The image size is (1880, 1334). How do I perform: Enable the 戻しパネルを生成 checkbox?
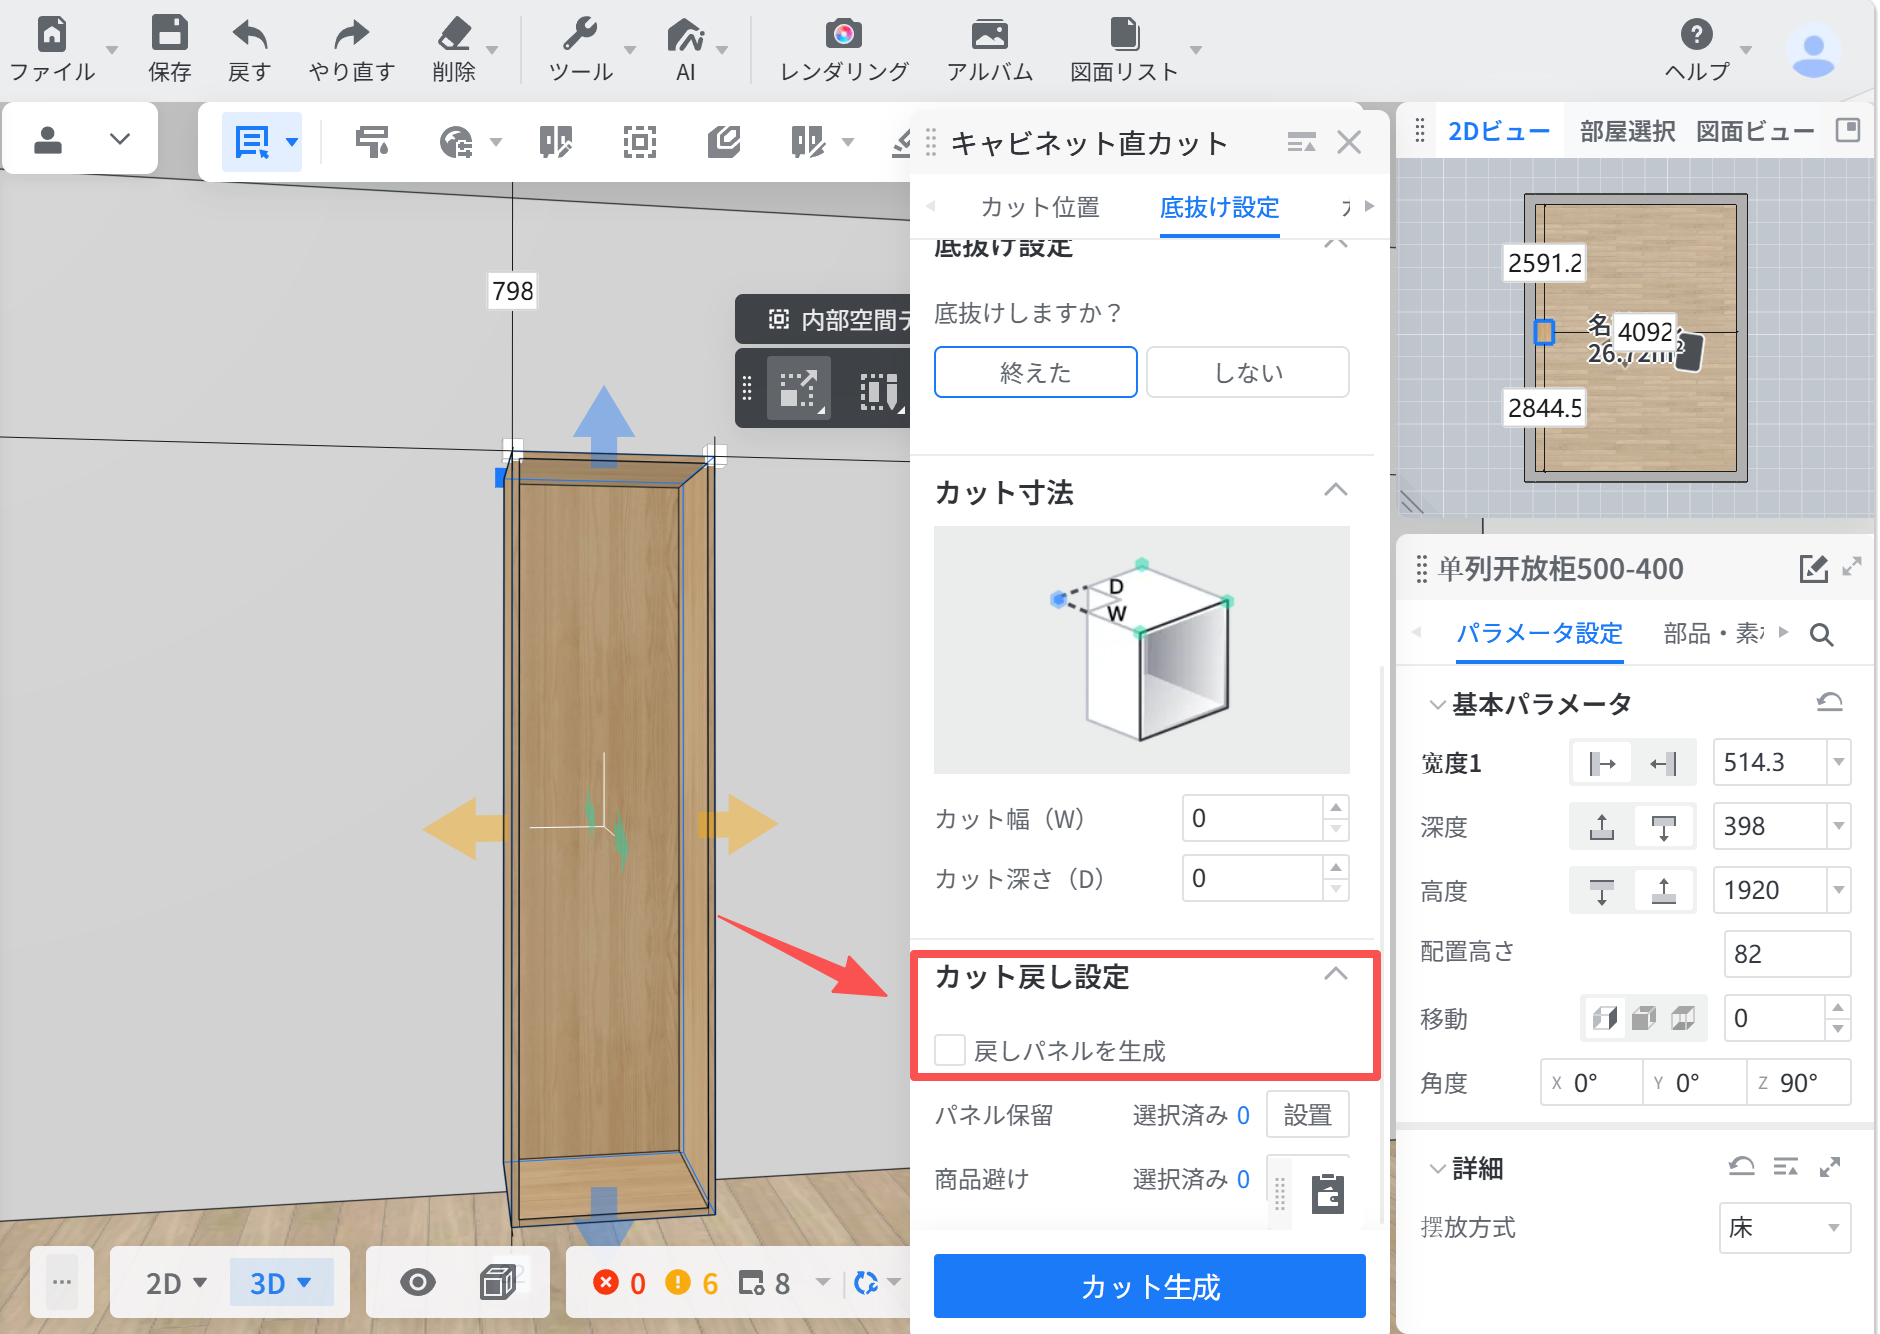click(x=950, y=1050)
